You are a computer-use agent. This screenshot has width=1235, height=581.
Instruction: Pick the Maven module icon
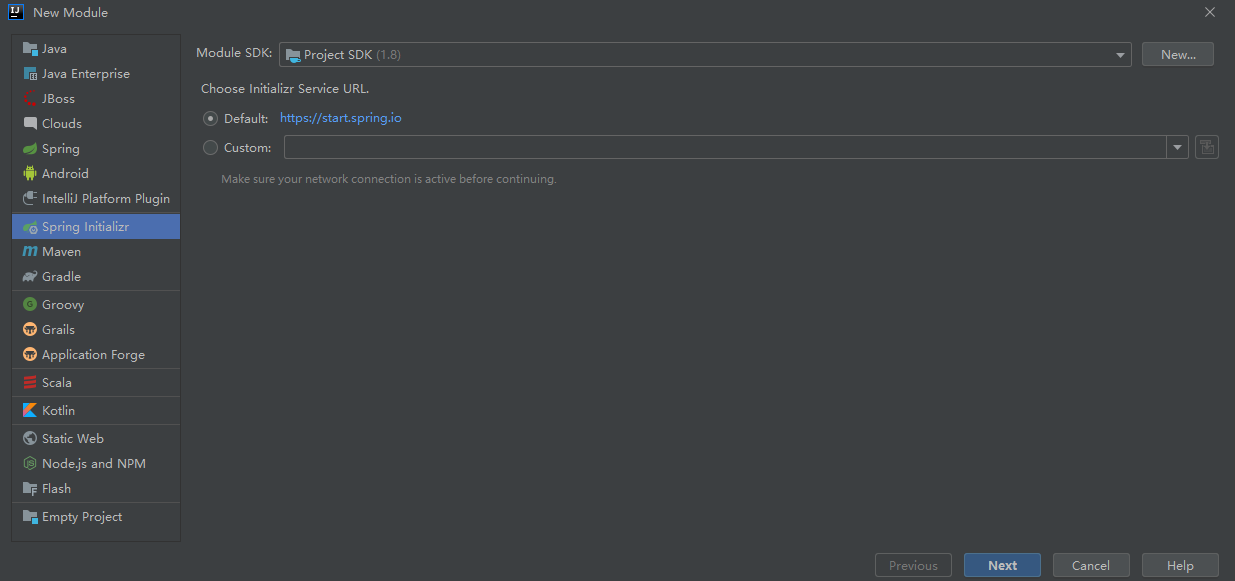pyautogui.click(x=30, y=251)
